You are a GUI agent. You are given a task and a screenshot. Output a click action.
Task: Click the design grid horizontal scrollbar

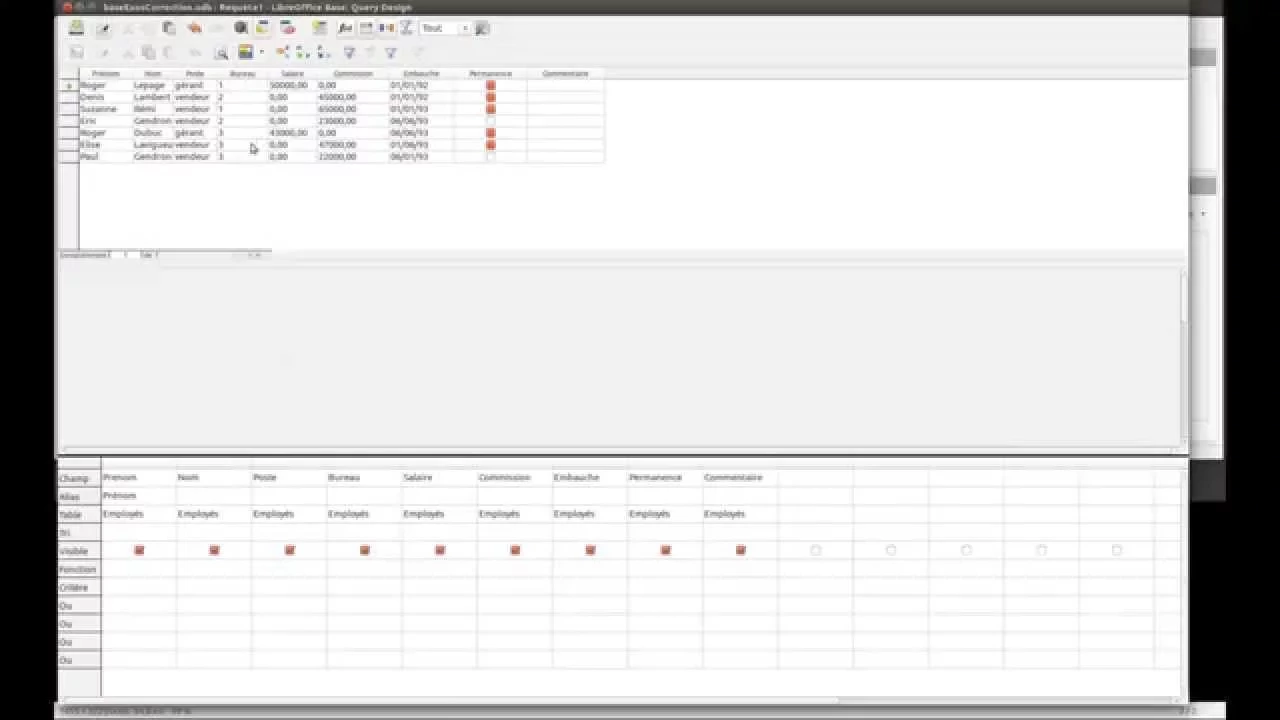pyautogui.click(x=620, y=700)
